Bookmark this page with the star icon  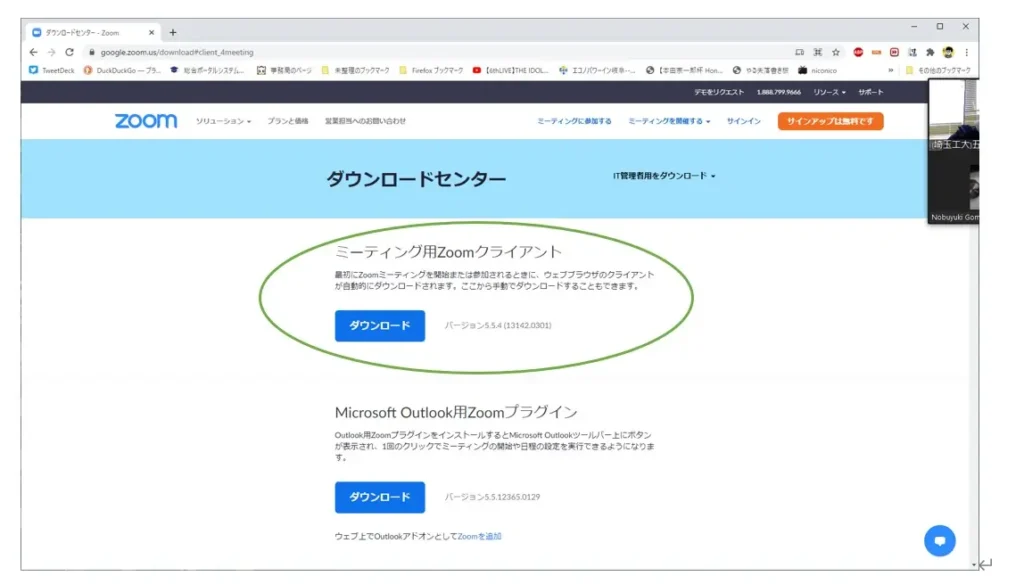tap(836, 52)
